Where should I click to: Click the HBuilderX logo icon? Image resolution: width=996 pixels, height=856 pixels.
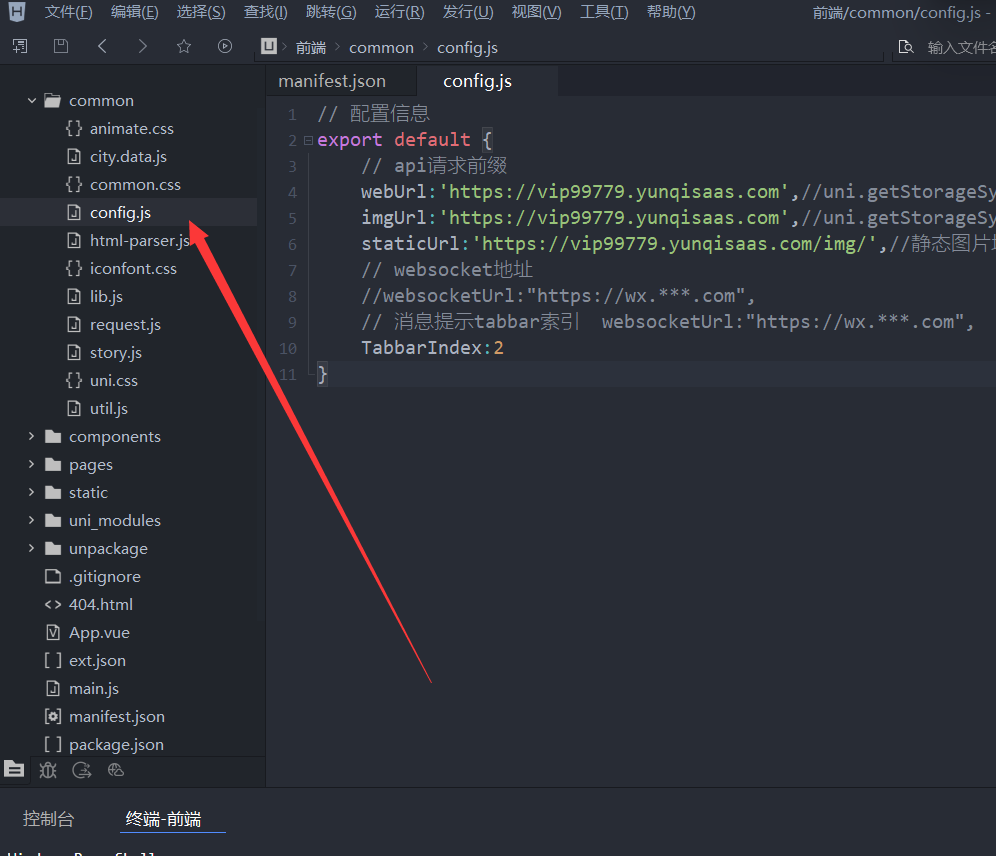[x=17, y=11]
